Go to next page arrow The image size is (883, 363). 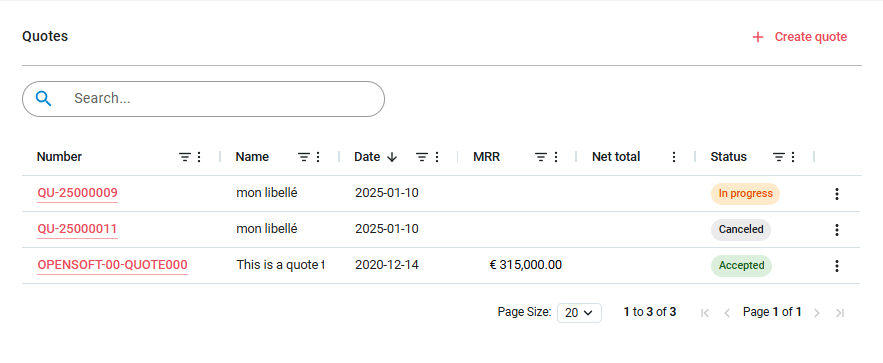817,313
